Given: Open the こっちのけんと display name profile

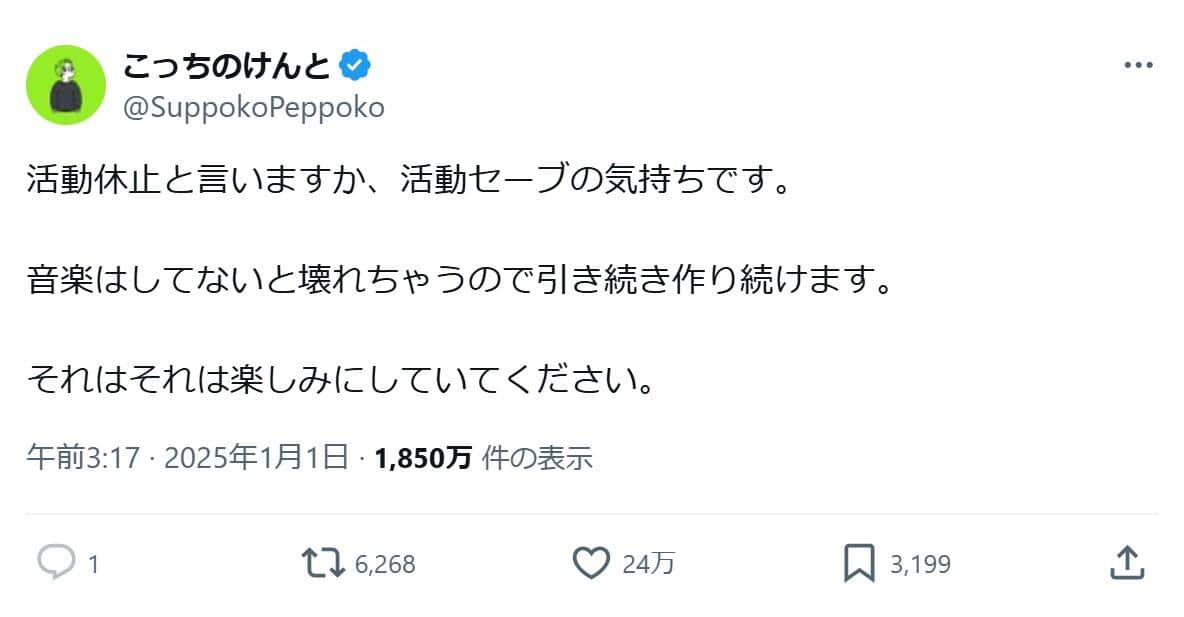Looking at the screenshot, I should coord(228,67).
